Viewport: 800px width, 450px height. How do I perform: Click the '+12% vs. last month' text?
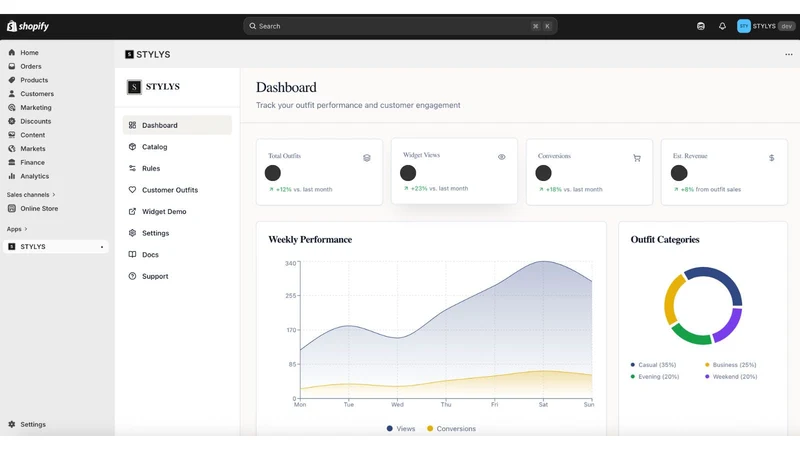pos(301,189)
